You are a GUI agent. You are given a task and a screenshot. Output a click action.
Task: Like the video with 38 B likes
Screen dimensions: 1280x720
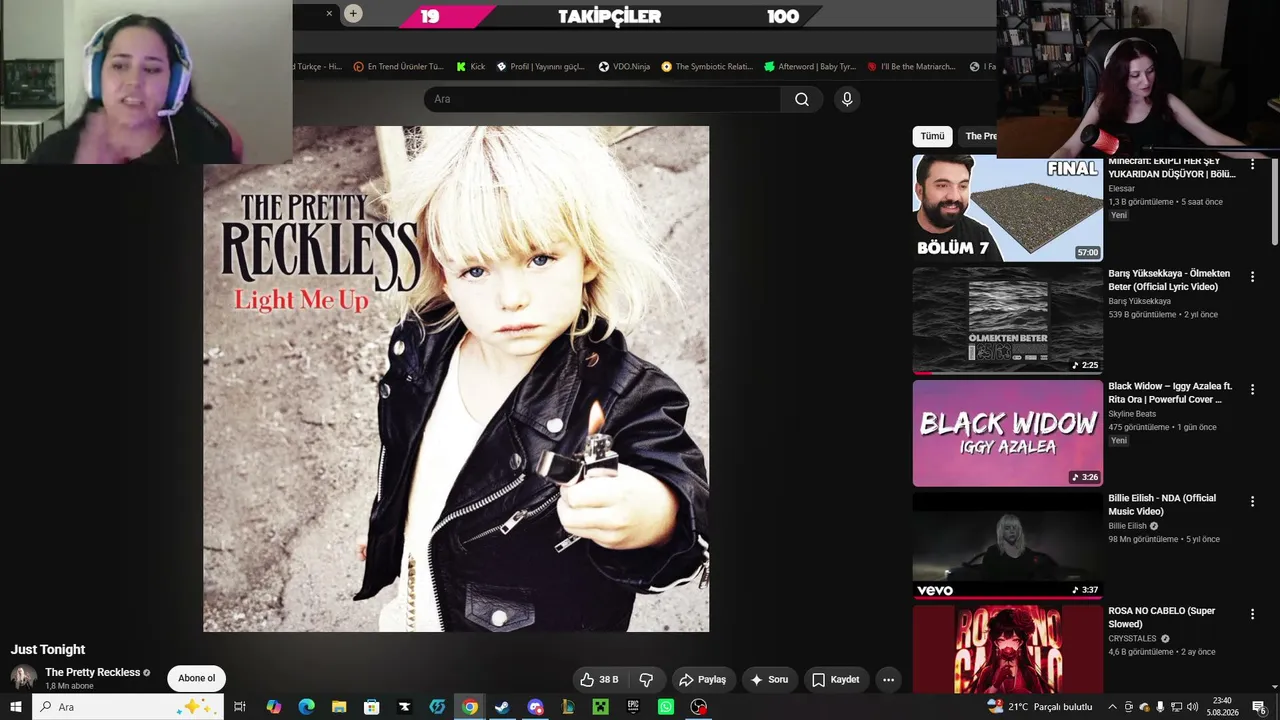[599, 680]
